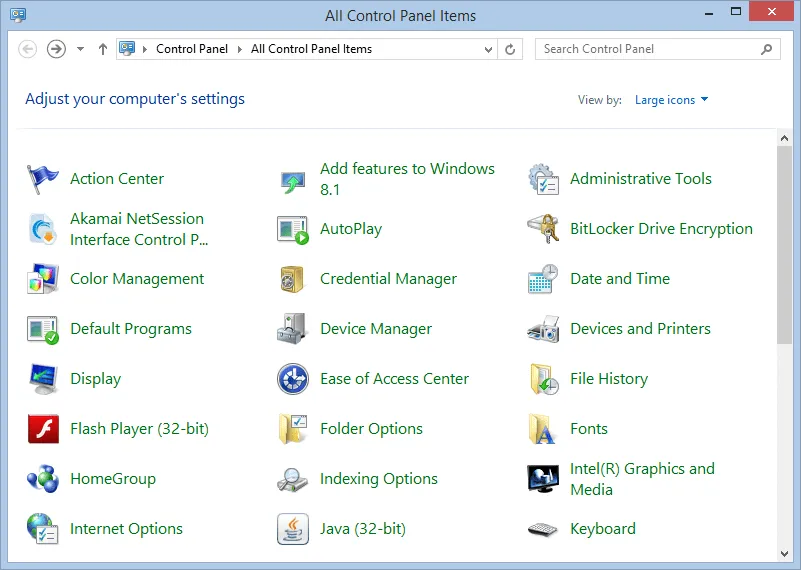Click the Refresh button next to address bar

click(511, 49)
